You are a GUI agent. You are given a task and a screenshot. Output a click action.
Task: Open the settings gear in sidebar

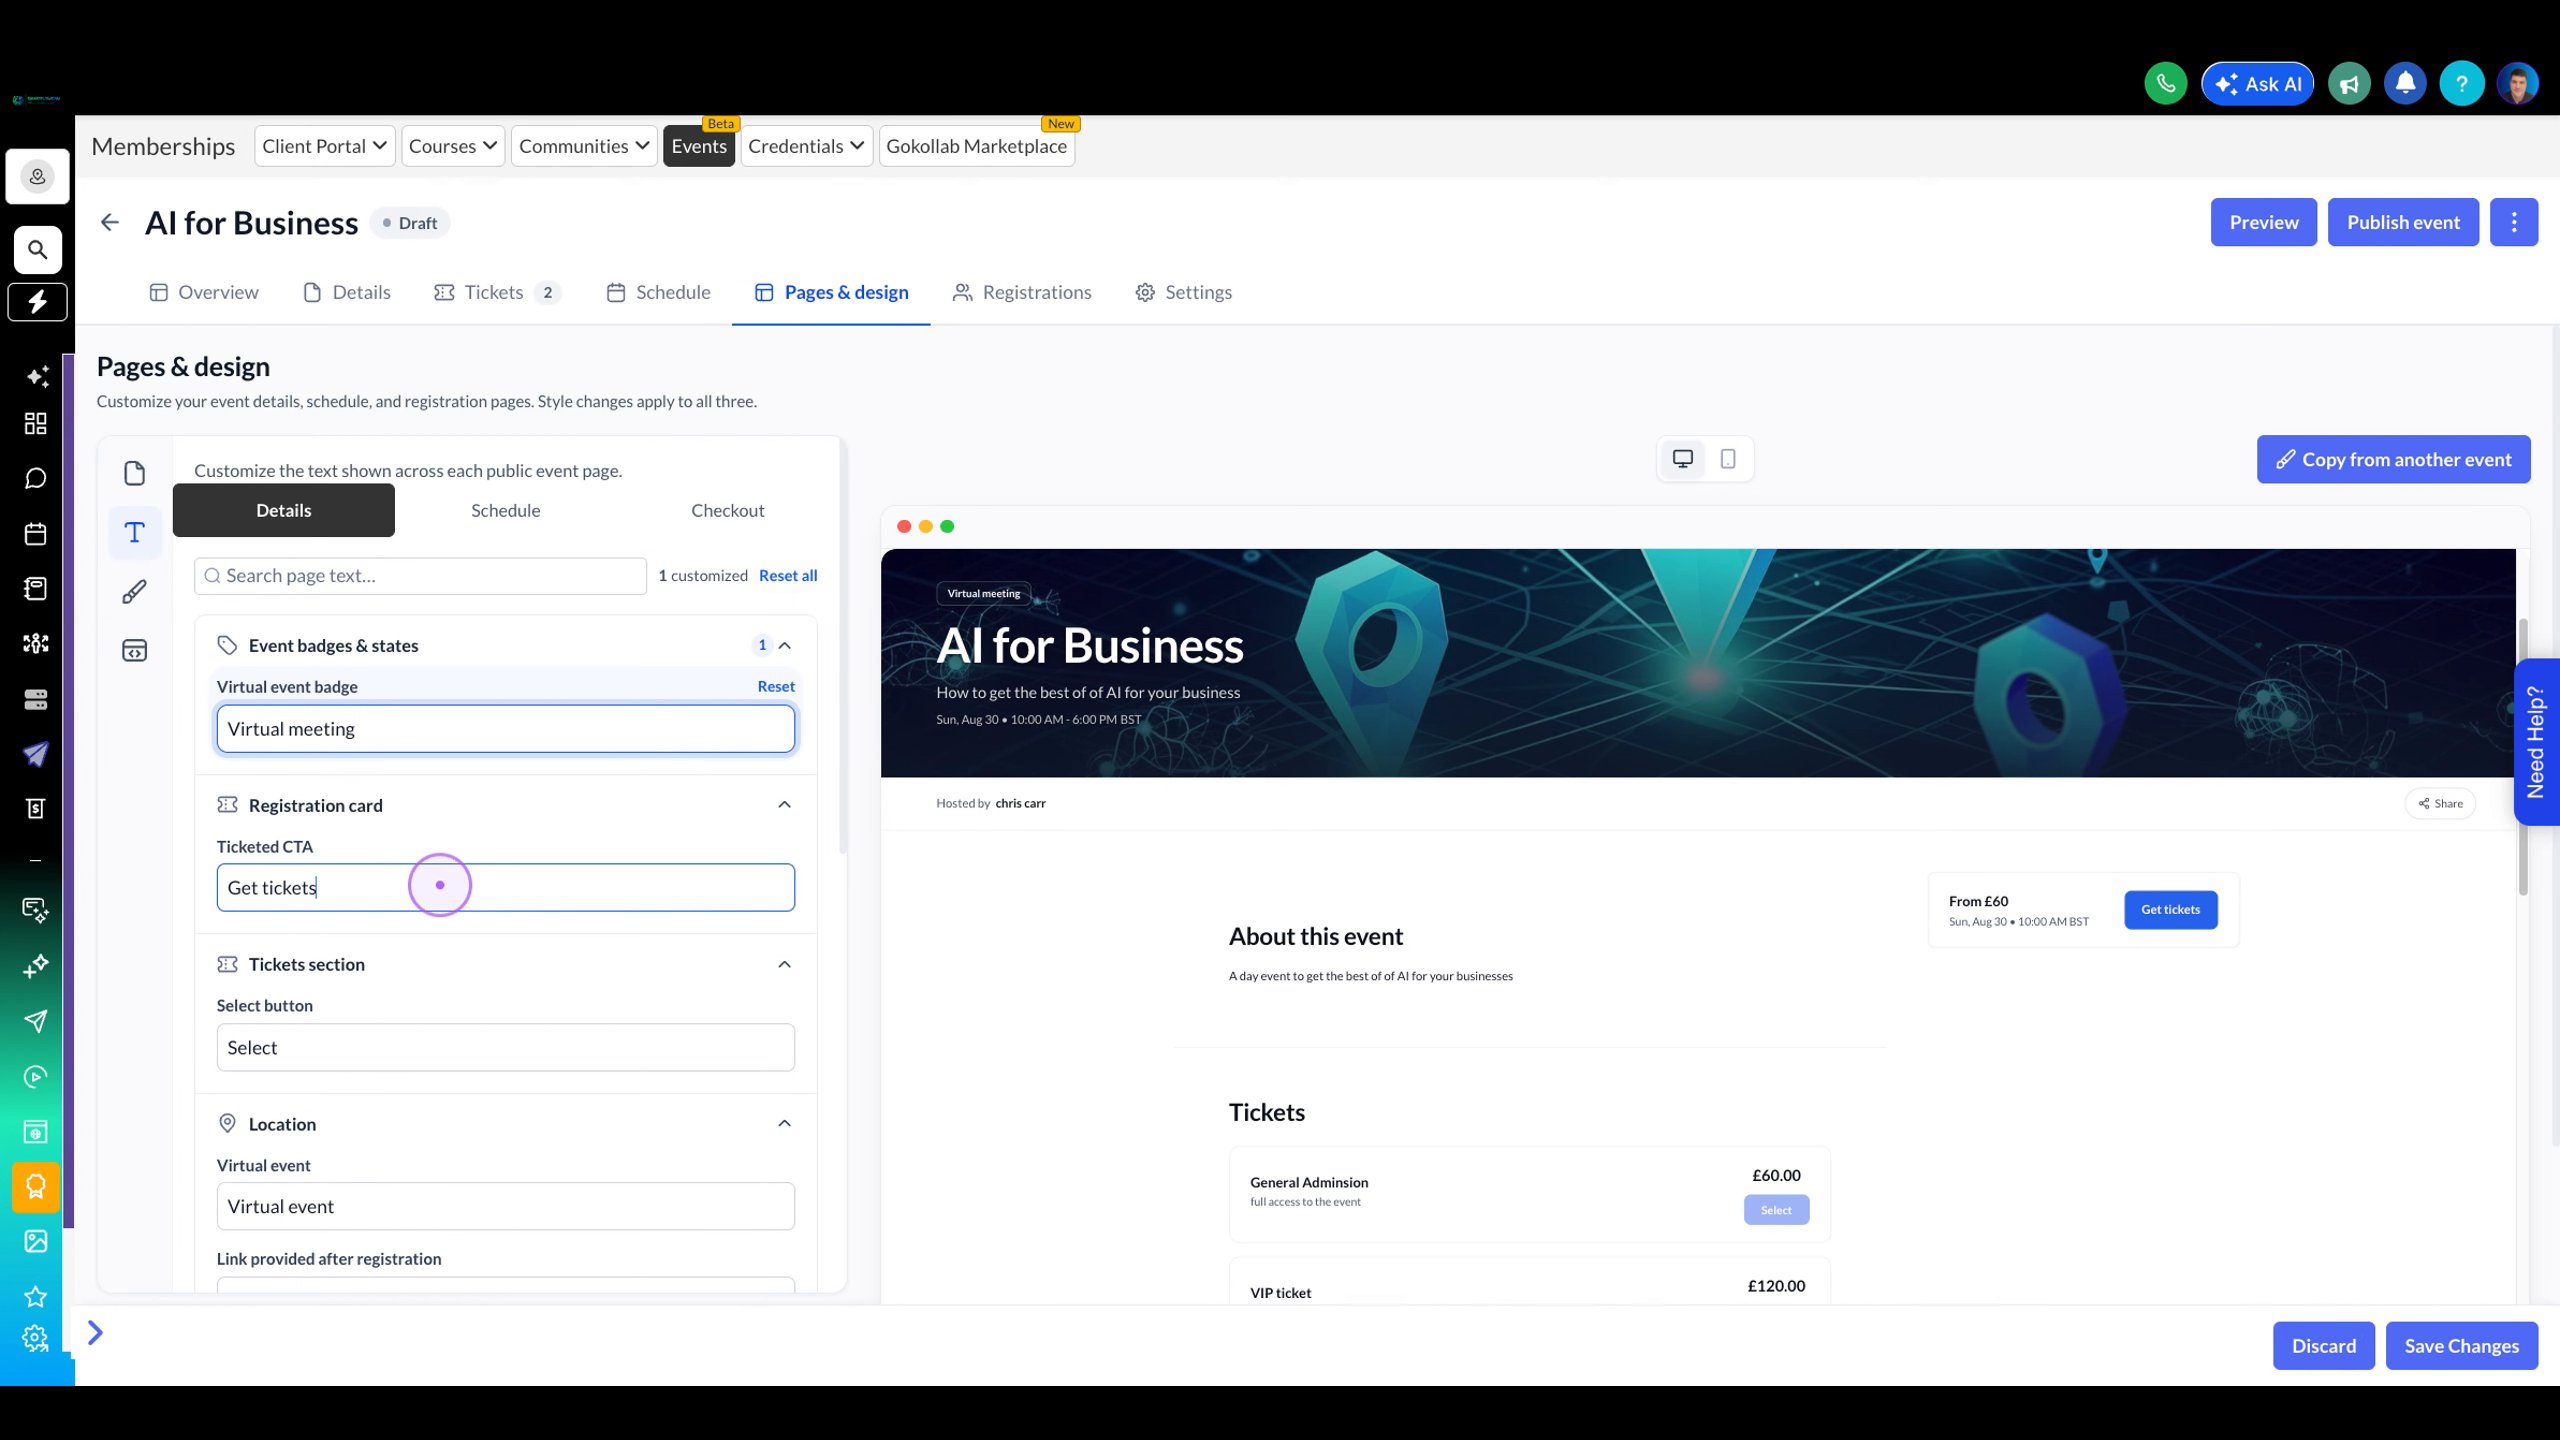pos(36,1338)
